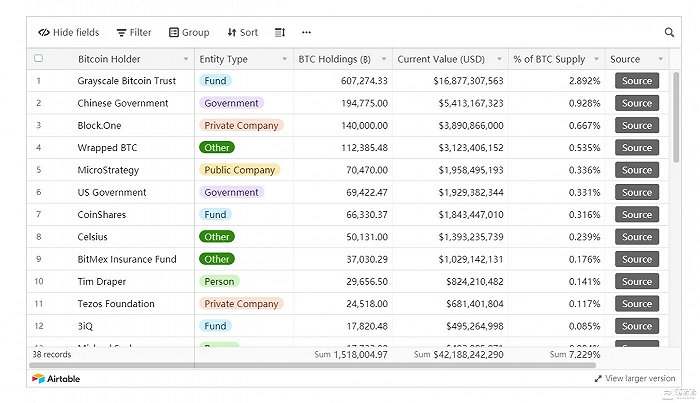Viewport: 700px width, 403px height.
Task: Select CoinShares holder cell
Action: click(x=102, y=215)
